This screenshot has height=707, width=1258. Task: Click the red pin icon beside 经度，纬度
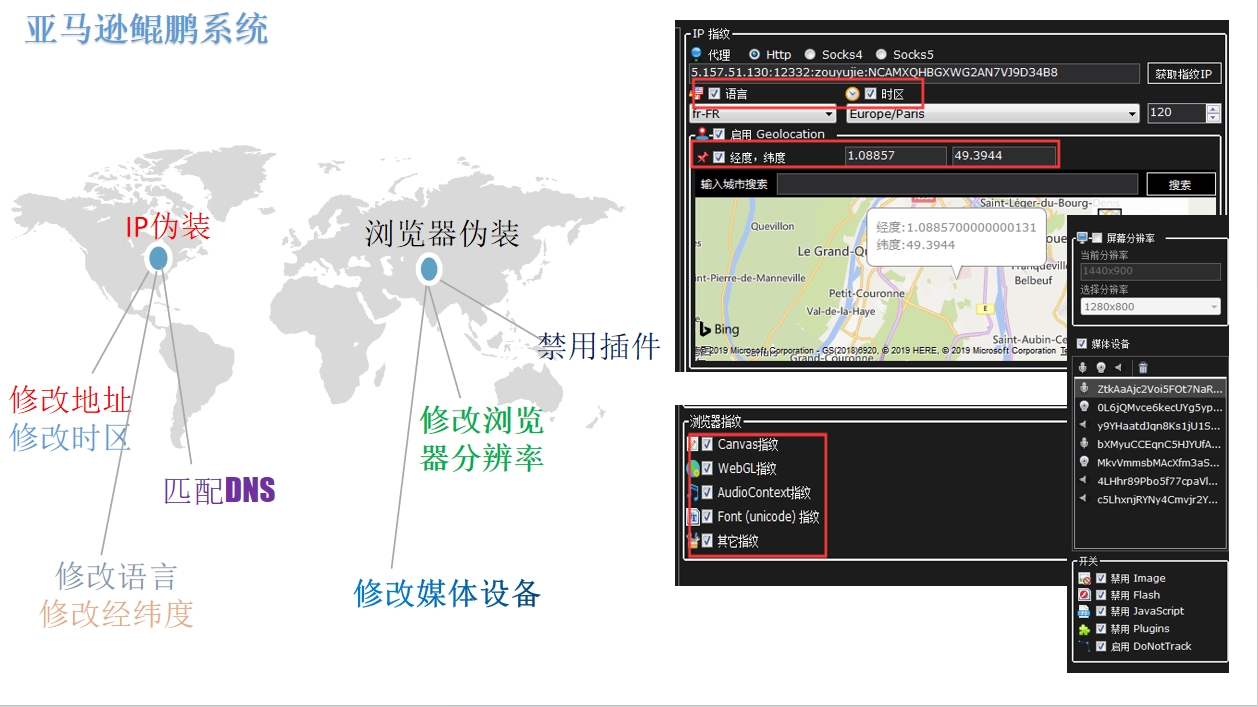[702, 157]
